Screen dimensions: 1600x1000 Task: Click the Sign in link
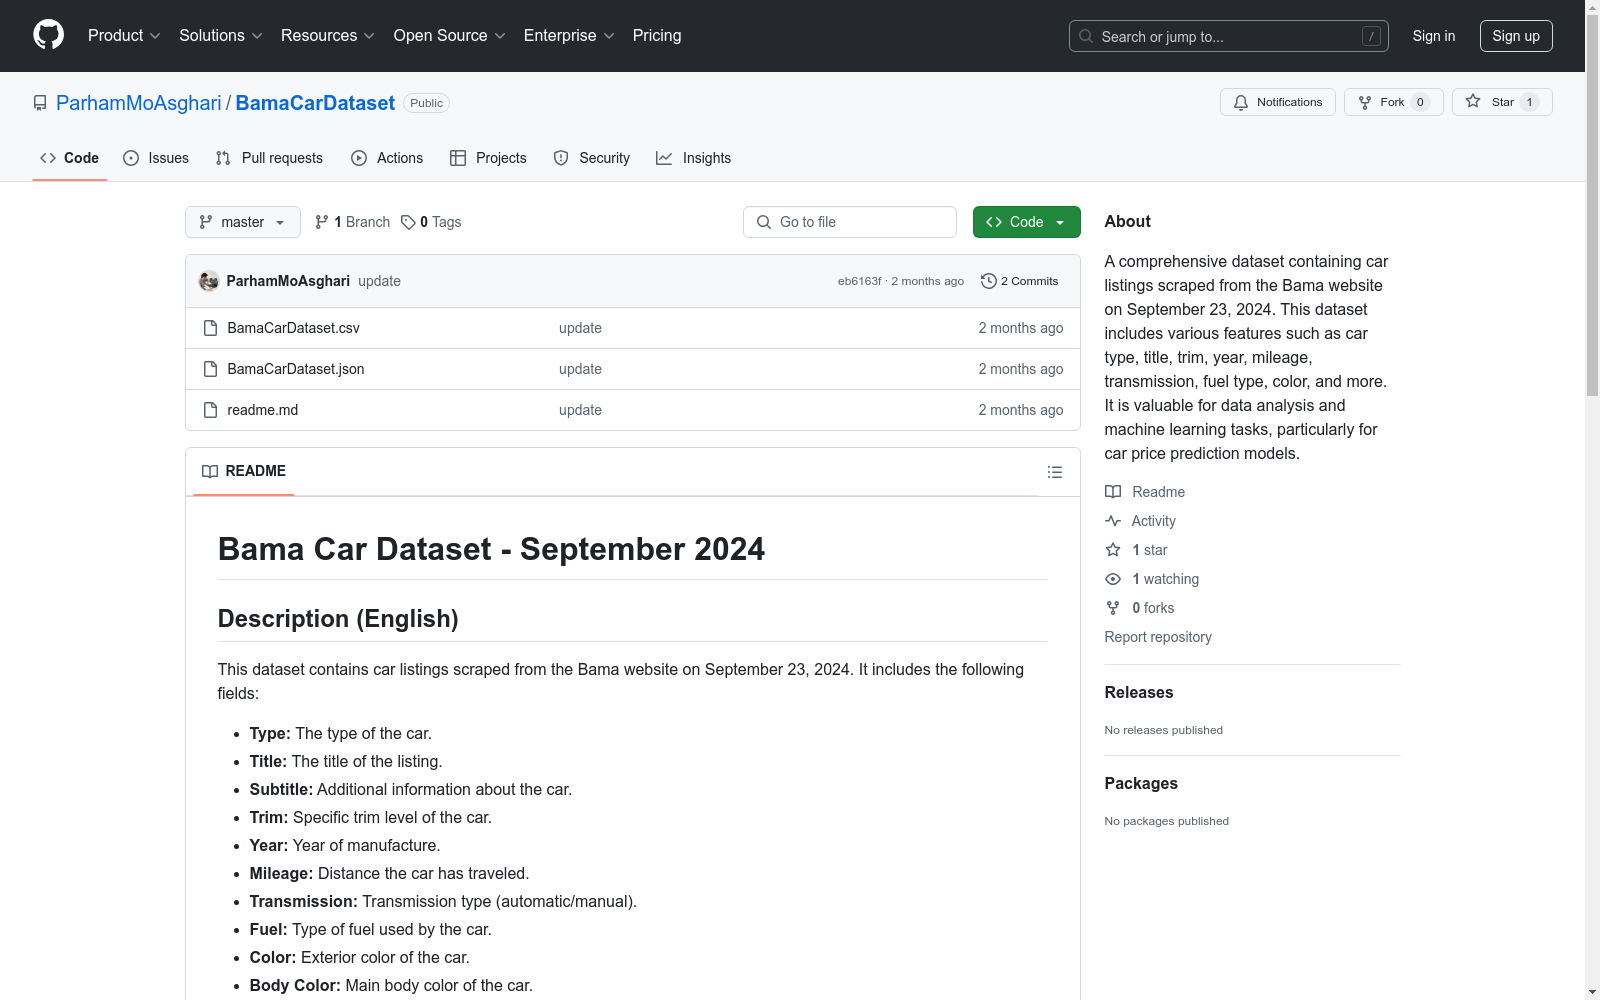[x=1434, y=36]
